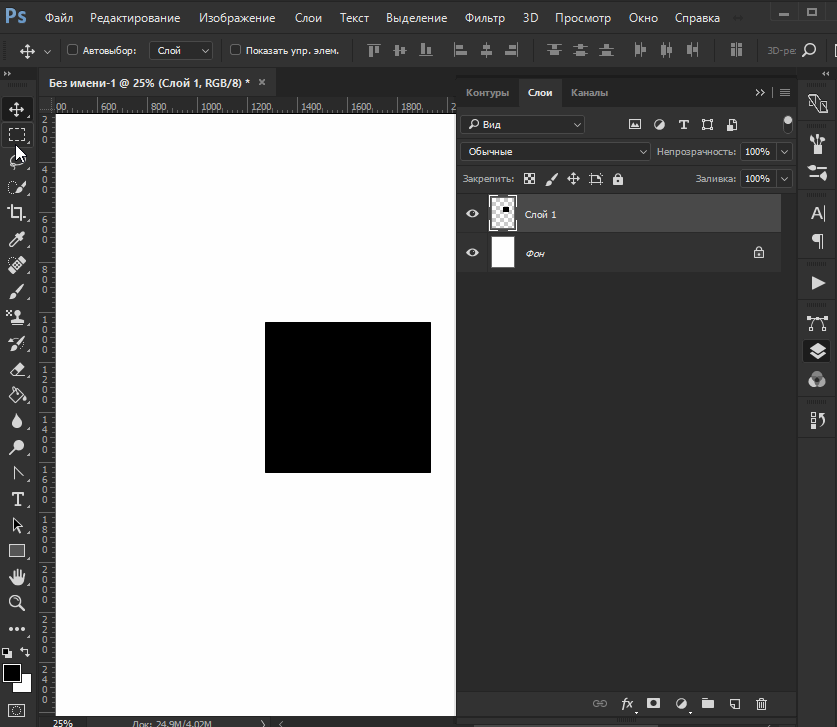Switch to the Каналы tab

[589, 93]
